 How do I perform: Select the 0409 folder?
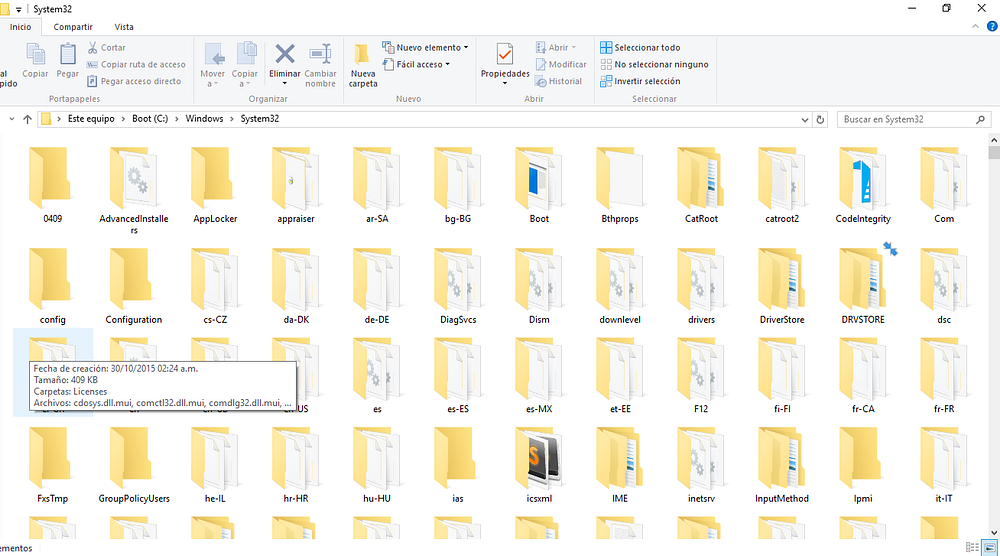[52, 185]
